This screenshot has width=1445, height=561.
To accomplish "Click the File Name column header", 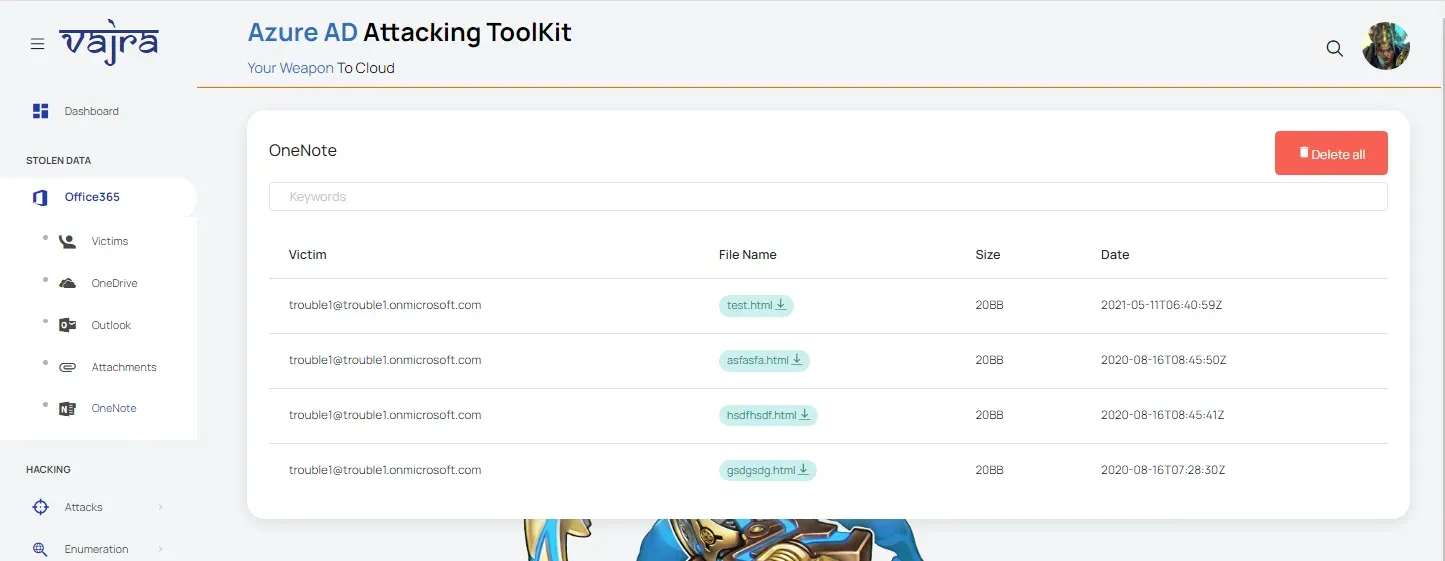I will pos(748,255).
